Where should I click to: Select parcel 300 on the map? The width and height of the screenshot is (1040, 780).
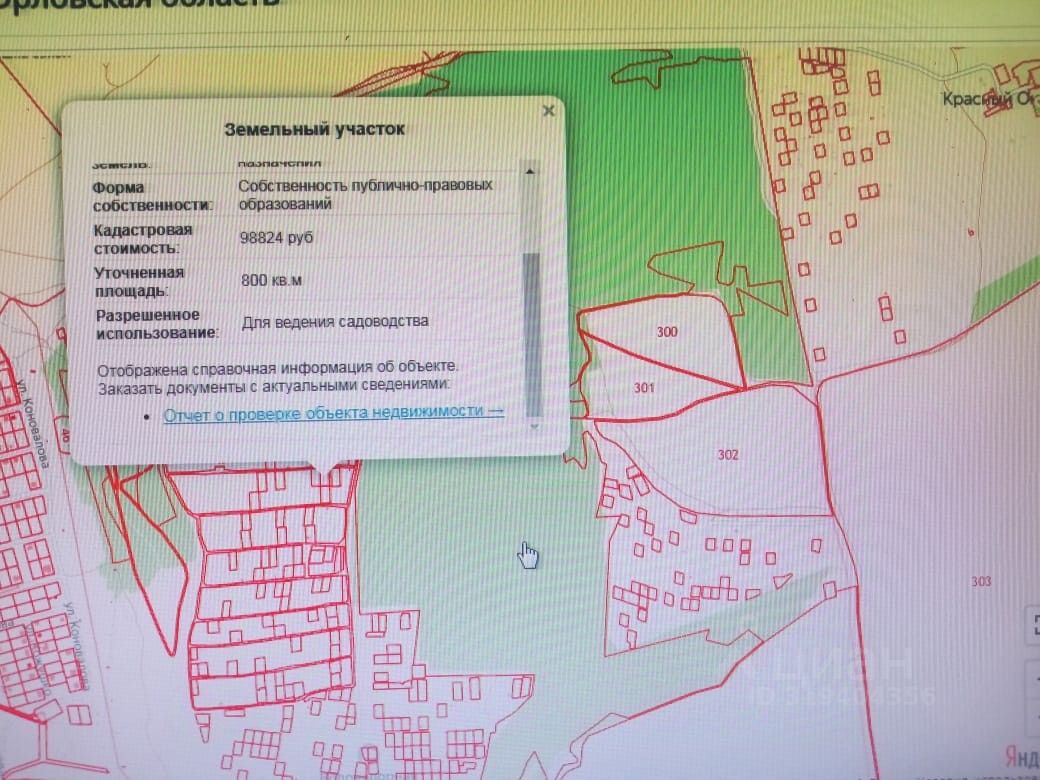[667, 332]
